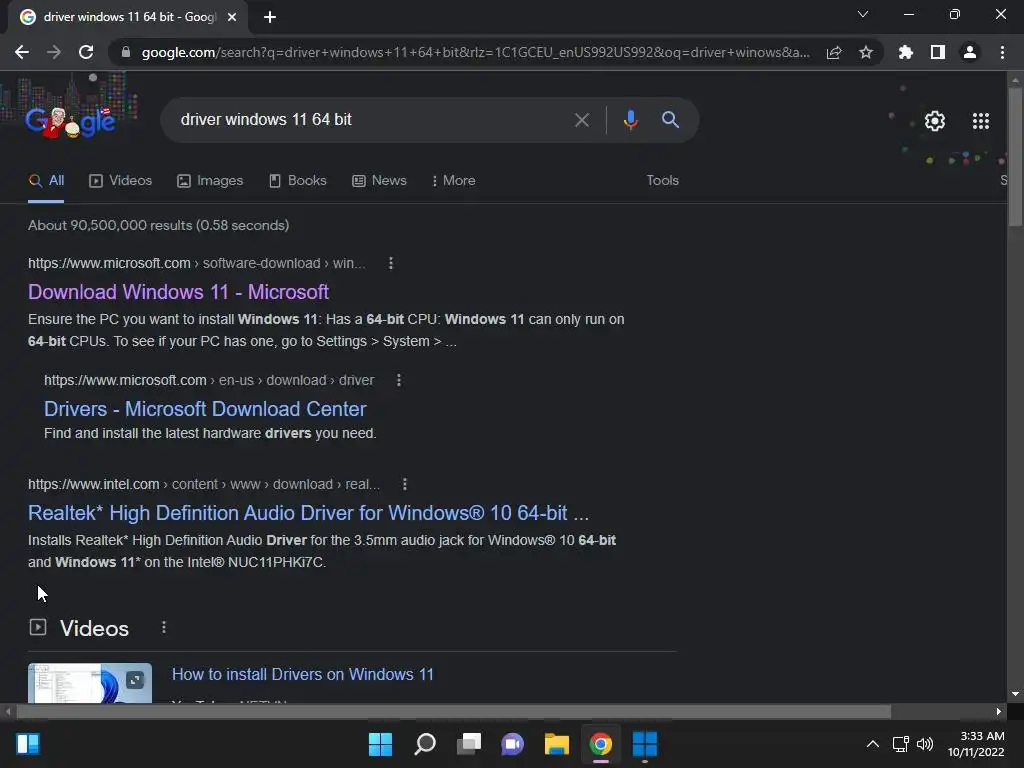This screenshot has height=768, width=1024.
Task: Click the Google doodle logo
Action: (x=71, y=121)
